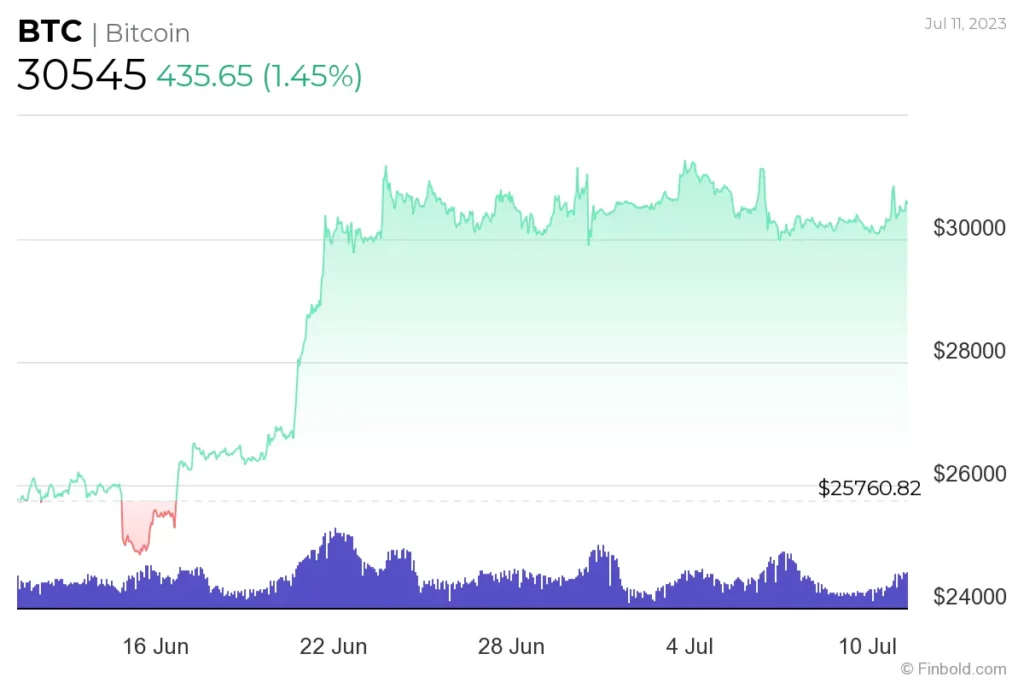
Task: Click the 4 Jul date marker
Action: coord(690,646)
